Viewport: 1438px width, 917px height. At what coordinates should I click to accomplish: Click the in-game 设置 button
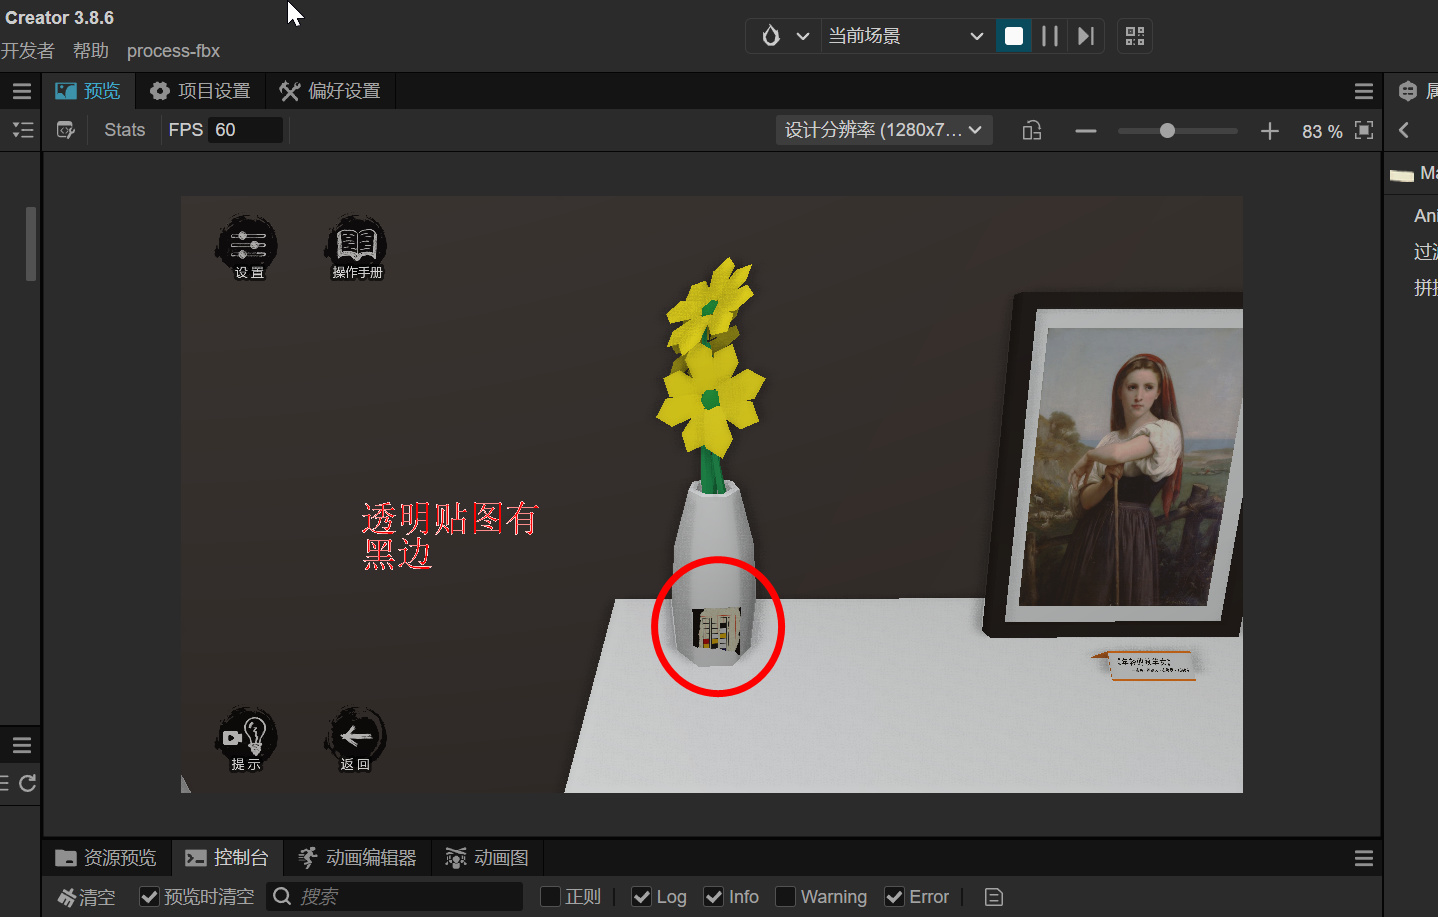point(248,248)
